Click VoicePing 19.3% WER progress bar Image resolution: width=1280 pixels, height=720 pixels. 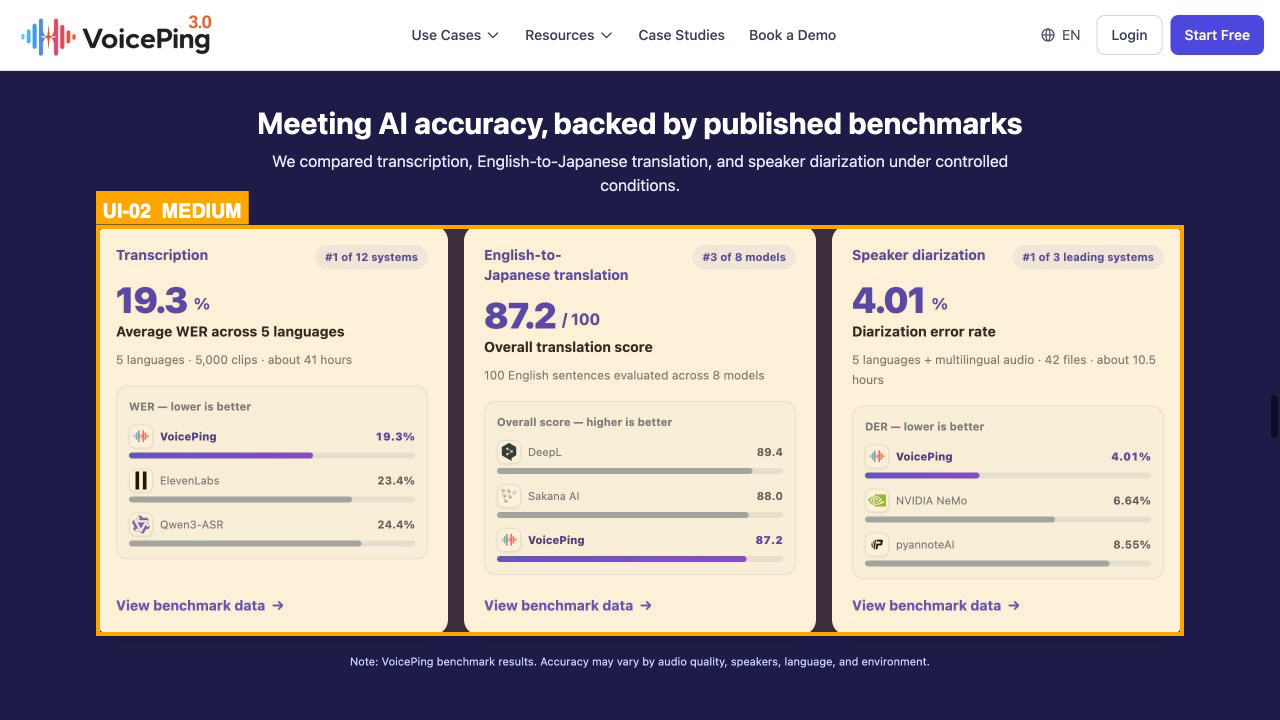(x=272, y=455)
